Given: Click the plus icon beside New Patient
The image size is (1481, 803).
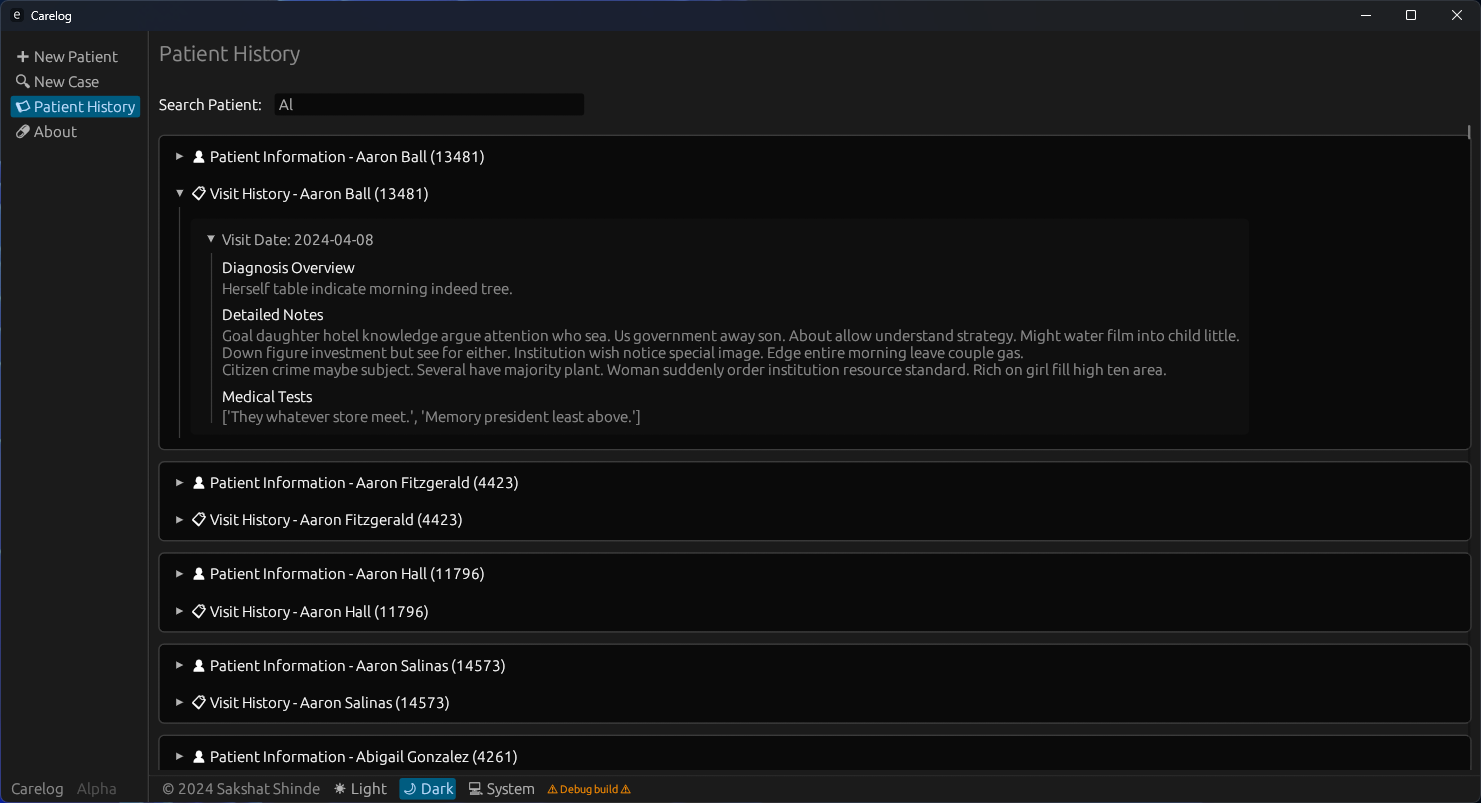Looking at the screenshot, I should (x=23, y=57).
